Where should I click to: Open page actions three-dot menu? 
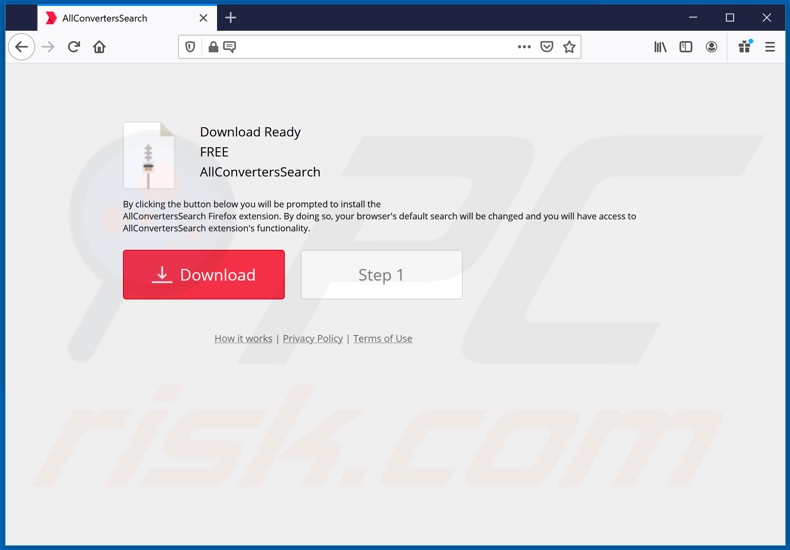(x=524, y=47)
